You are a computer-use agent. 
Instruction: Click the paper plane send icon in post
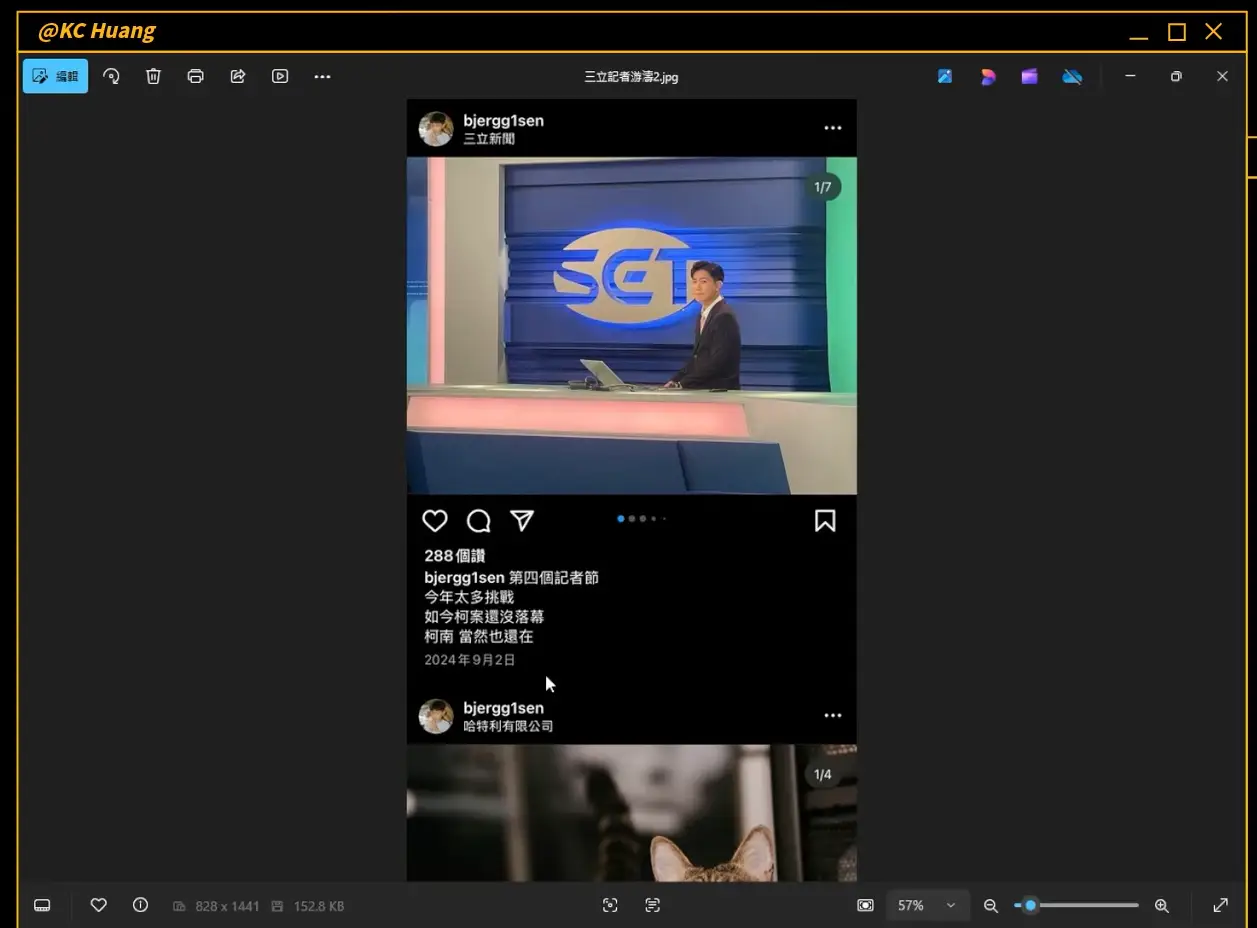(x=522, y=521)
